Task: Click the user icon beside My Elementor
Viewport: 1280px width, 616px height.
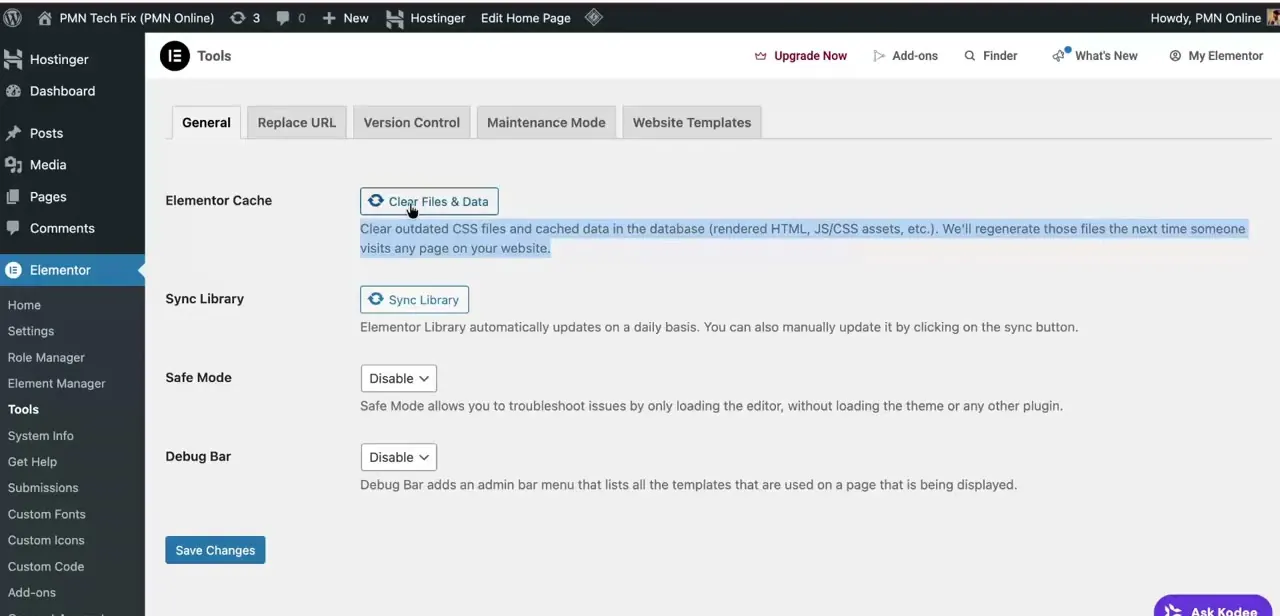Action: pos(1175,56)
